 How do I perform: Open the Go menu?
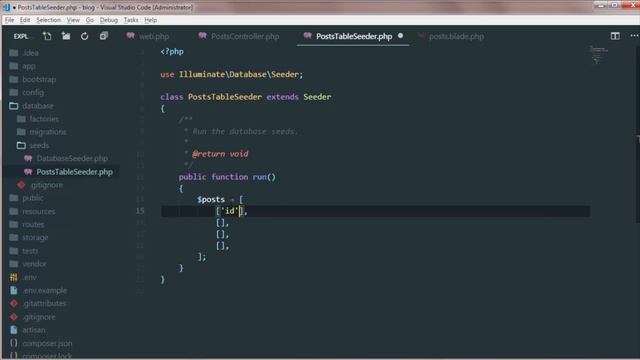click(90, 20)
